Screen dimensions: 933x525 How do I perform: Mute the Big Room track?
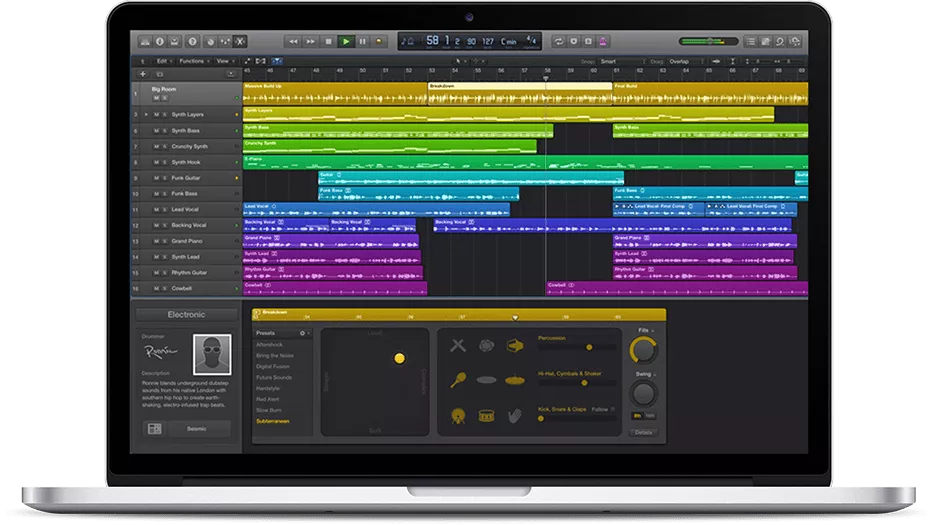click(156, 98)
